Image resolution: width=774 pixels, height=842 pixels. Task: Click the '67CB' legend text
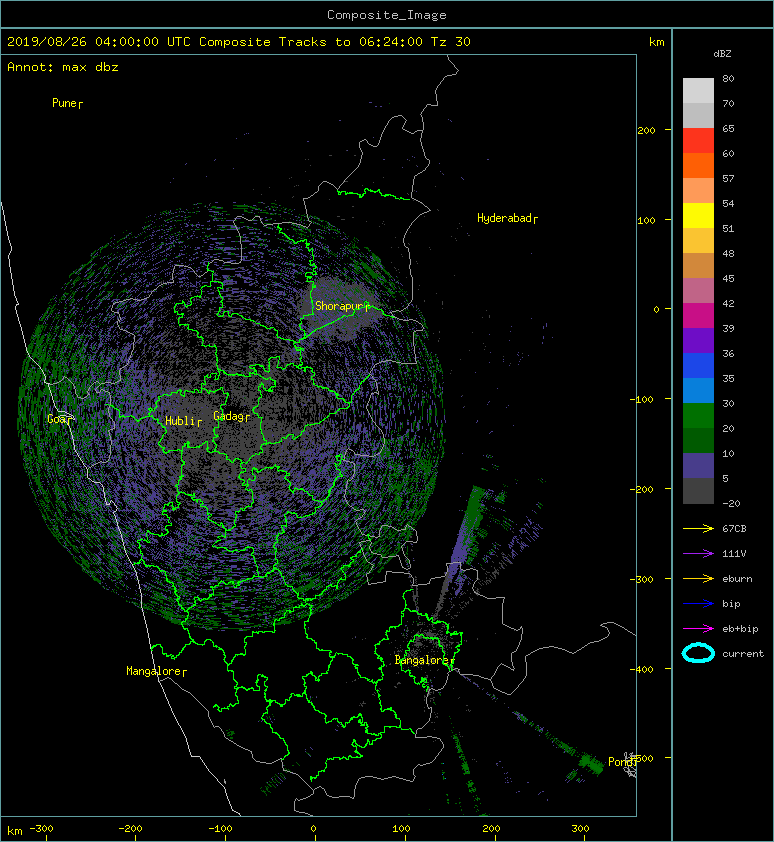[734, 528]
